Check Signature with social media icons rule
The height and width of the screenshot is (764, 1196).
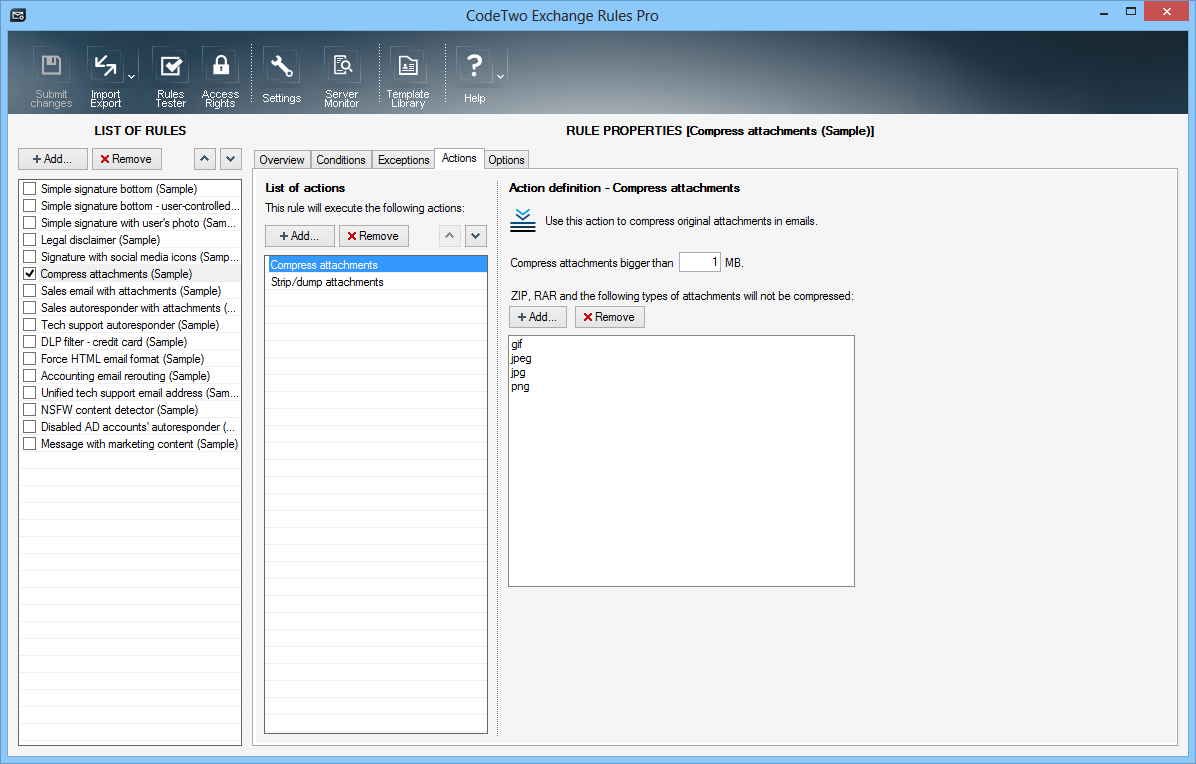[x=30, y=256]
